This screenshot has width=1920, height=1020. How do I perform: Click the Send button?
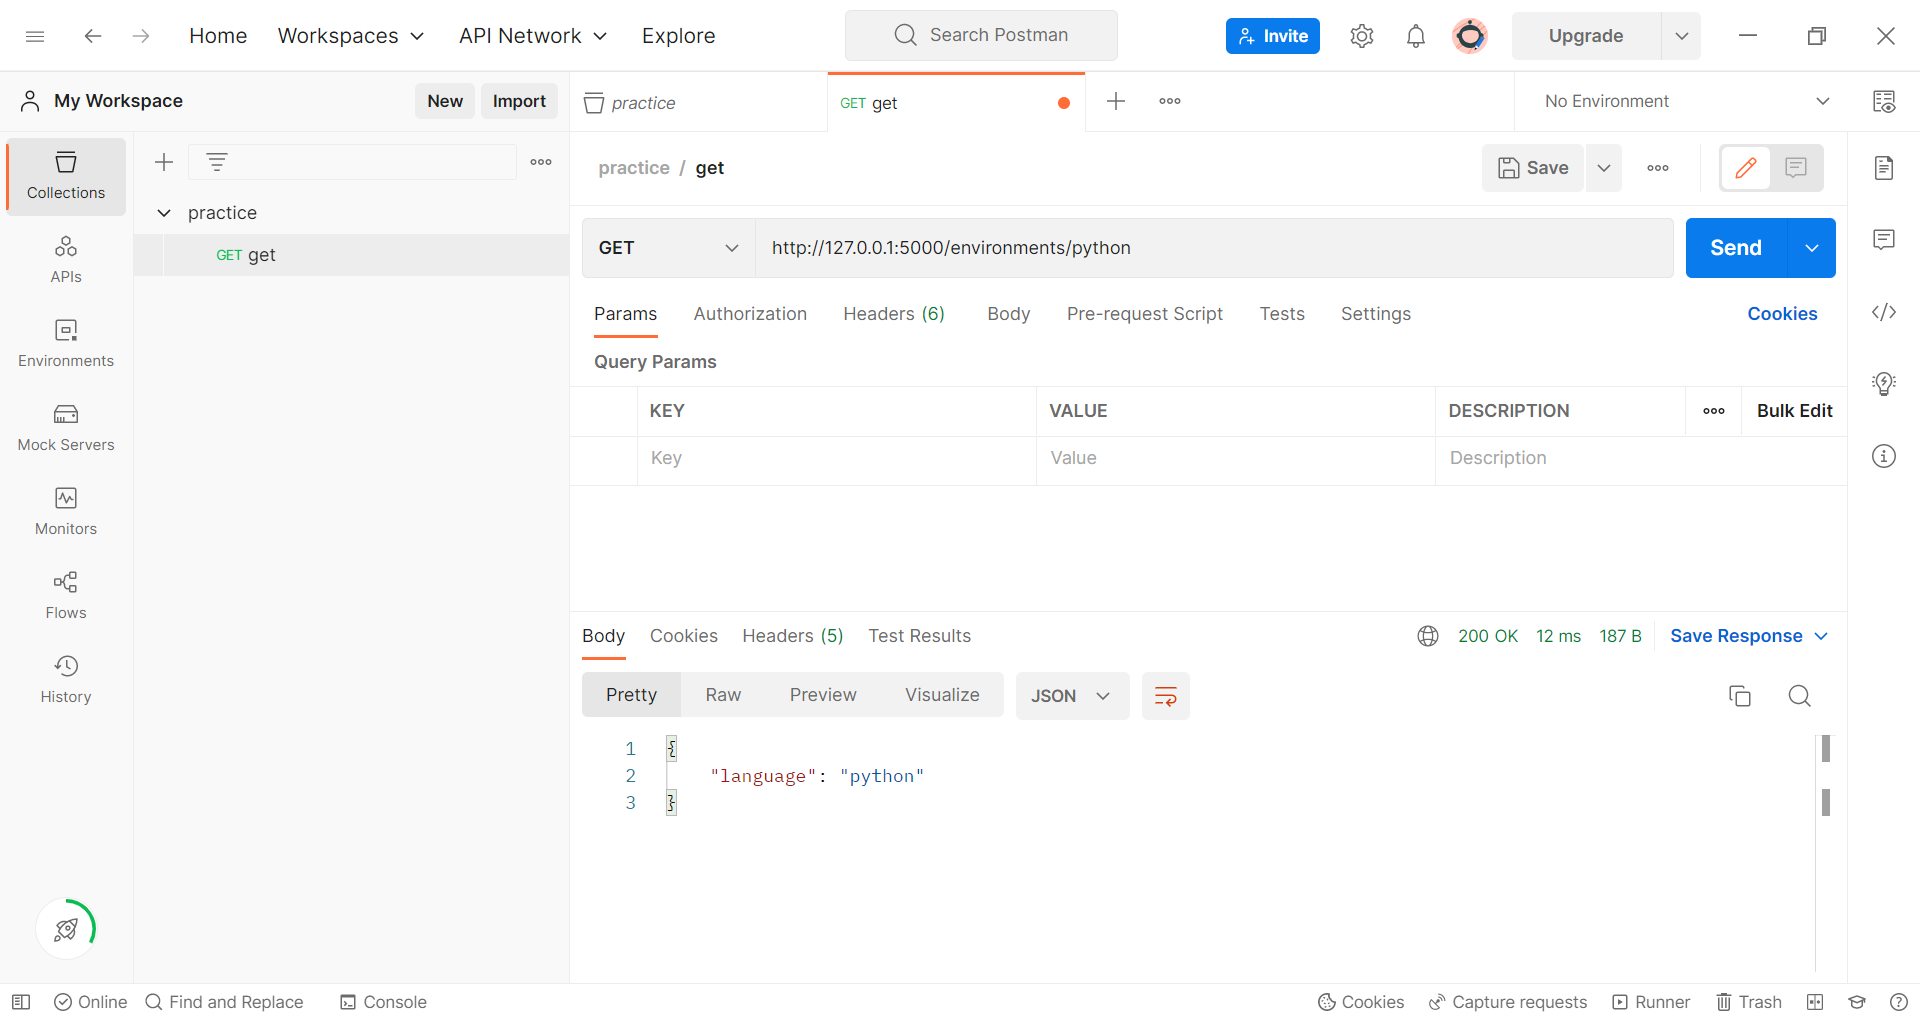1736,248
